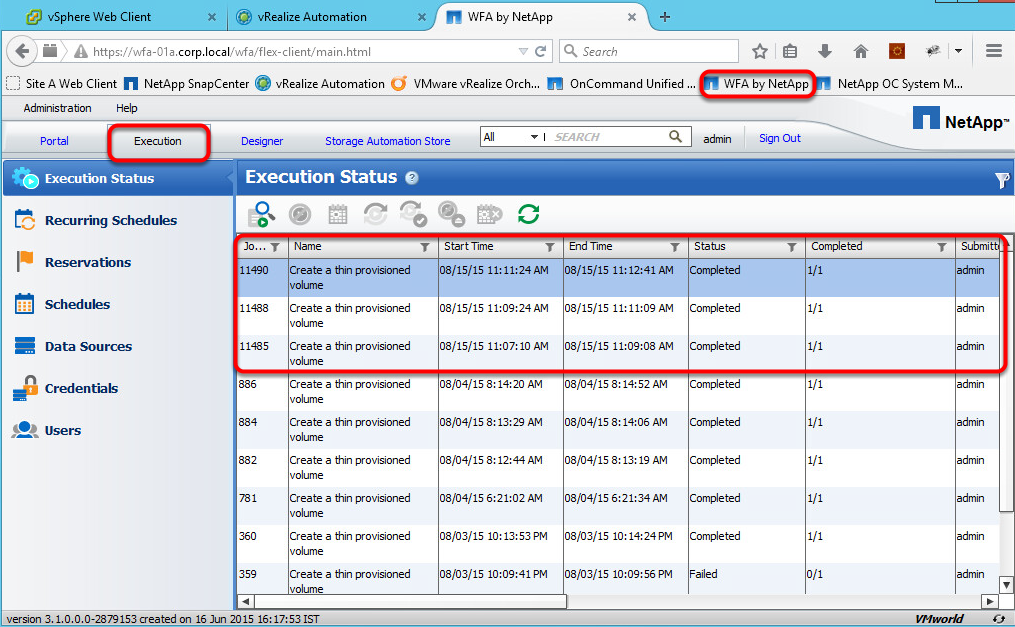The height and width of the screenshot is (627, 1015).
Task: Open the bookmarks list icon
Action: tap(790, 51)
